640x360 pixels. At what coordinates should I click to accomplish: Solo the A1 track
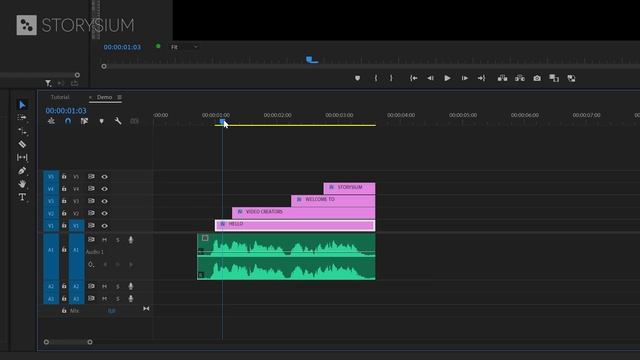coord(118,240)
